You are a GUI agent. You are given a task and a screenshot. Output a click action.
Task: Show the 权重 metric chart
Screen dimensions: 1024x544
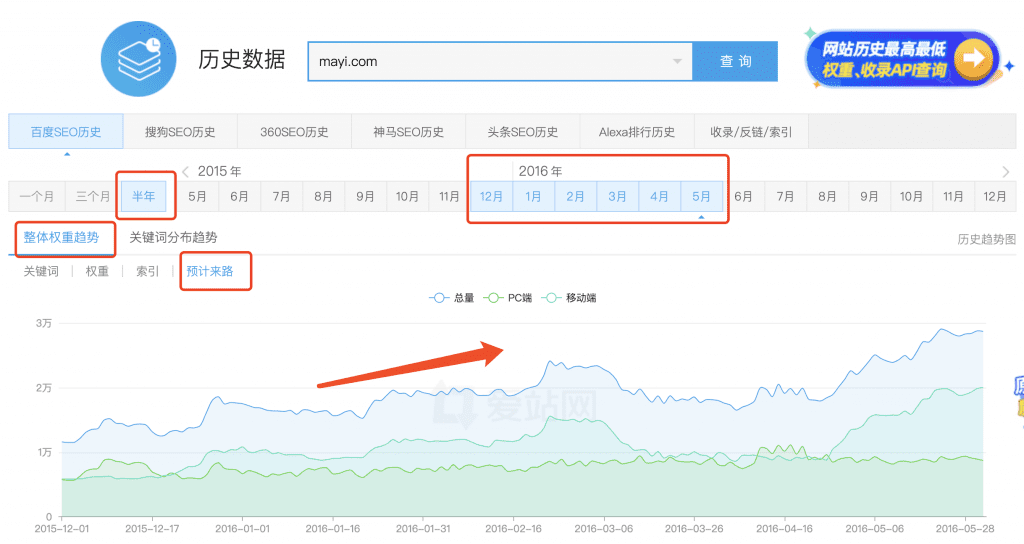click(x=97, y=271)
